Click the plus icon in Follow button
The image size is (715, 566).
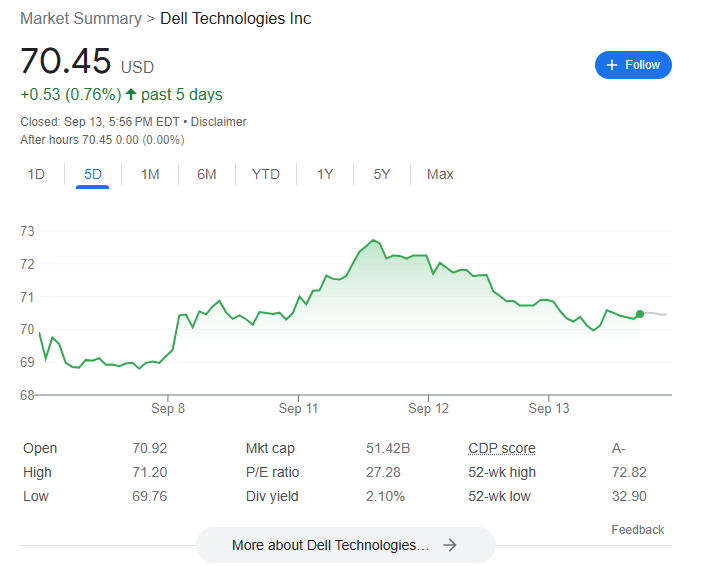pyautogui.click(x=611, y=65)
